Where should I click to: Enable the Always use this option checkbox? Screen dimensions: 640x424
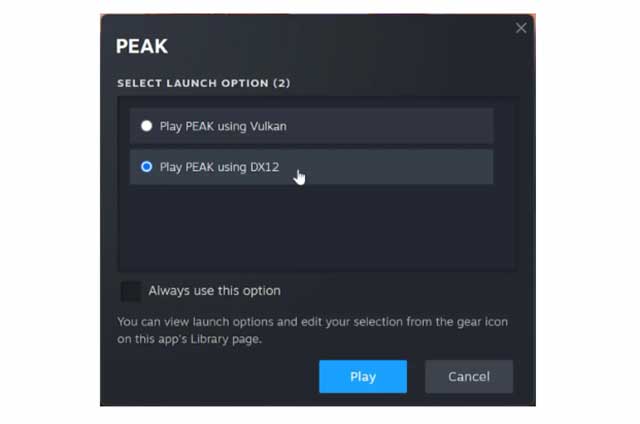(130, 291)
